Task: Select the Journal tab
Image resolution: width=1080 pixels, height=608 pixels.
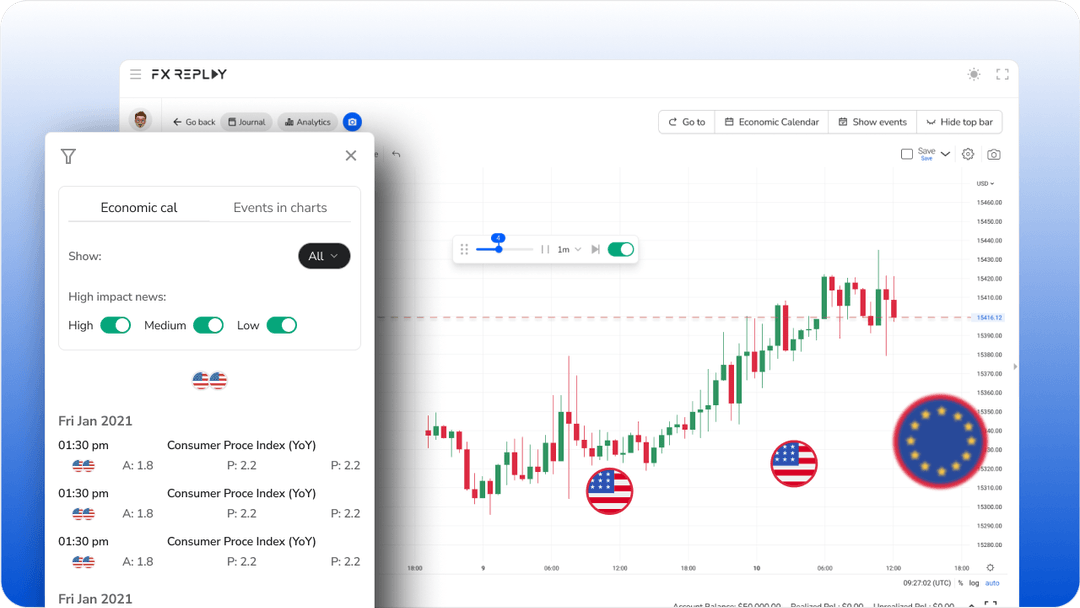Action: click(246, 121)
